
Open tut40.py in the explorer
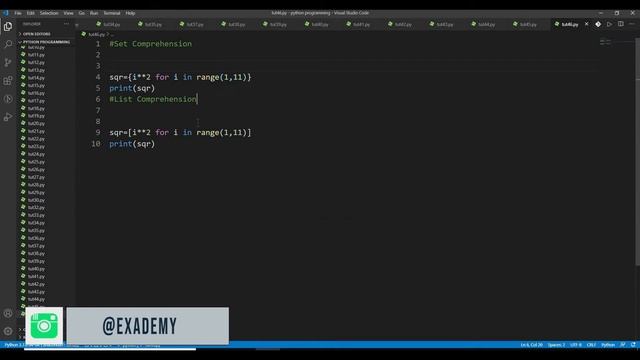click(36, 269)
